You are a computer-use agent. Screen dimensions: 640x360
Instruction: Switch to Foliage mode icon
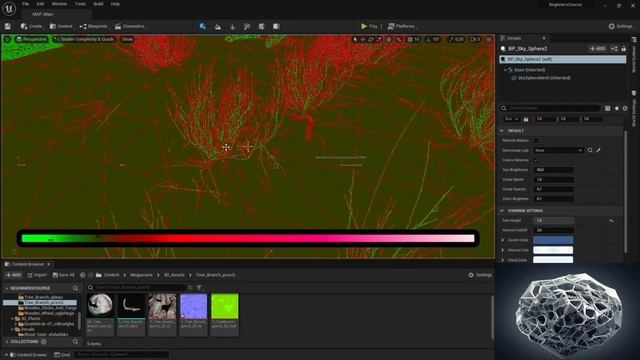232,27
